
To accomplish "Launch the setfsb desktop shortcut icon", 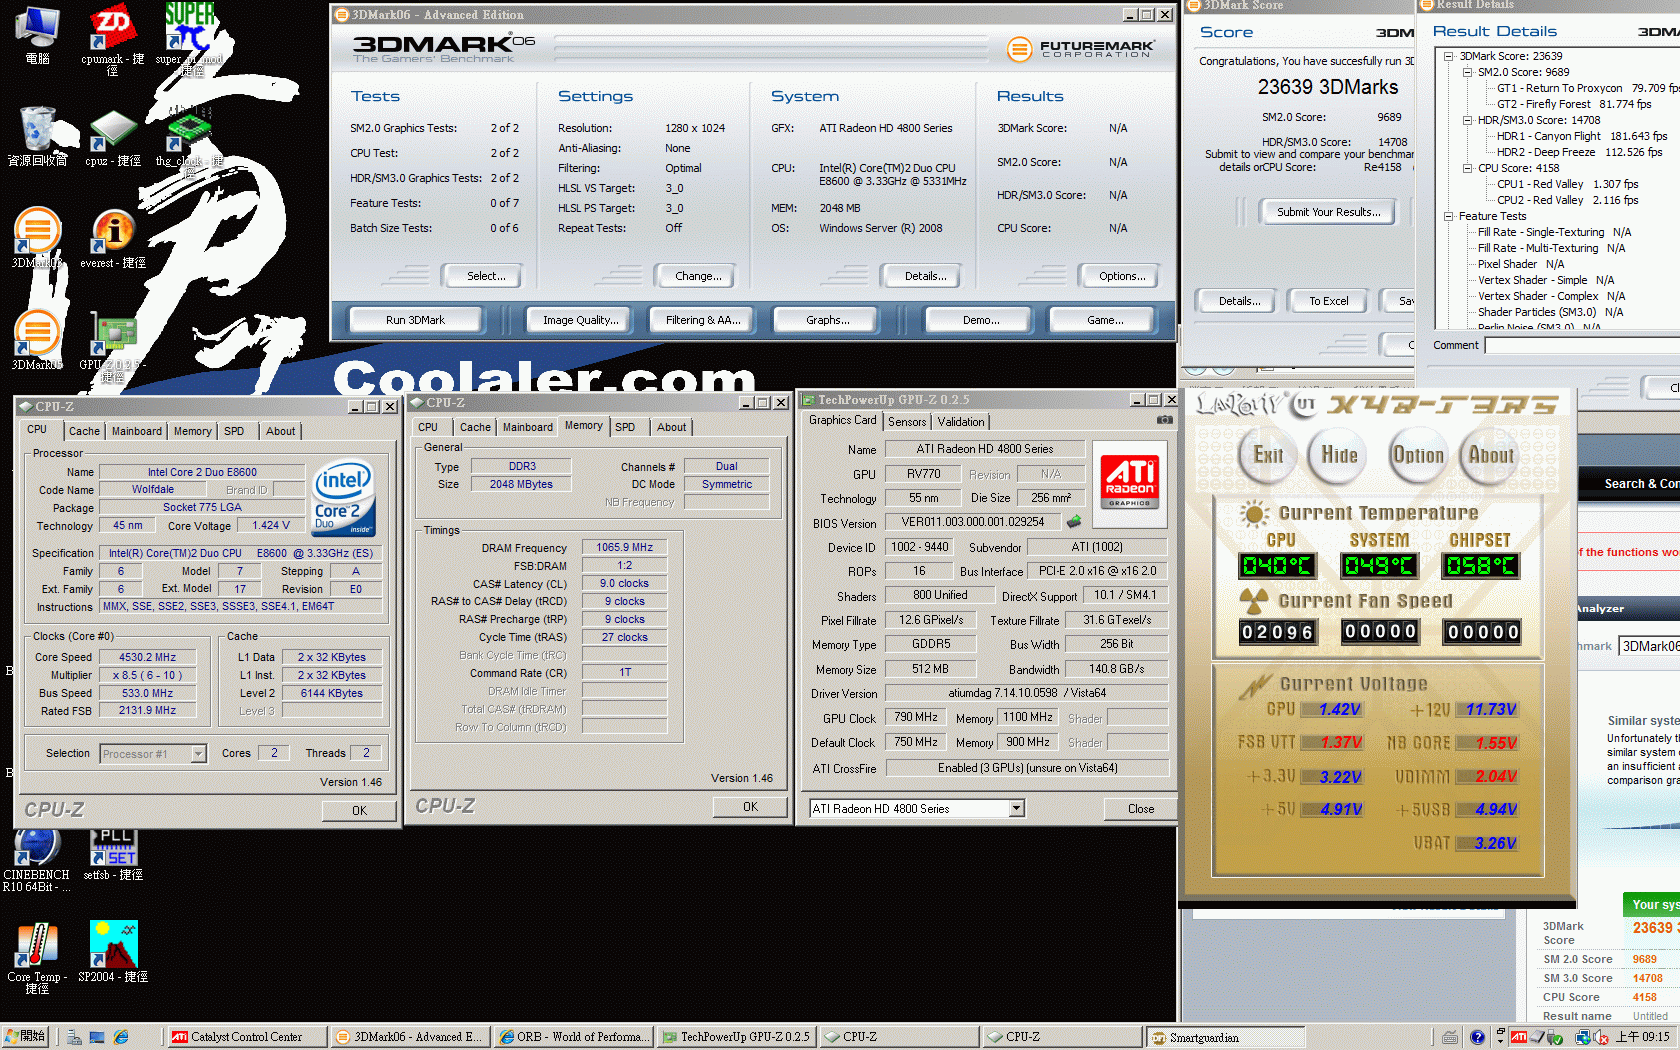I will (x=113, y=854).
